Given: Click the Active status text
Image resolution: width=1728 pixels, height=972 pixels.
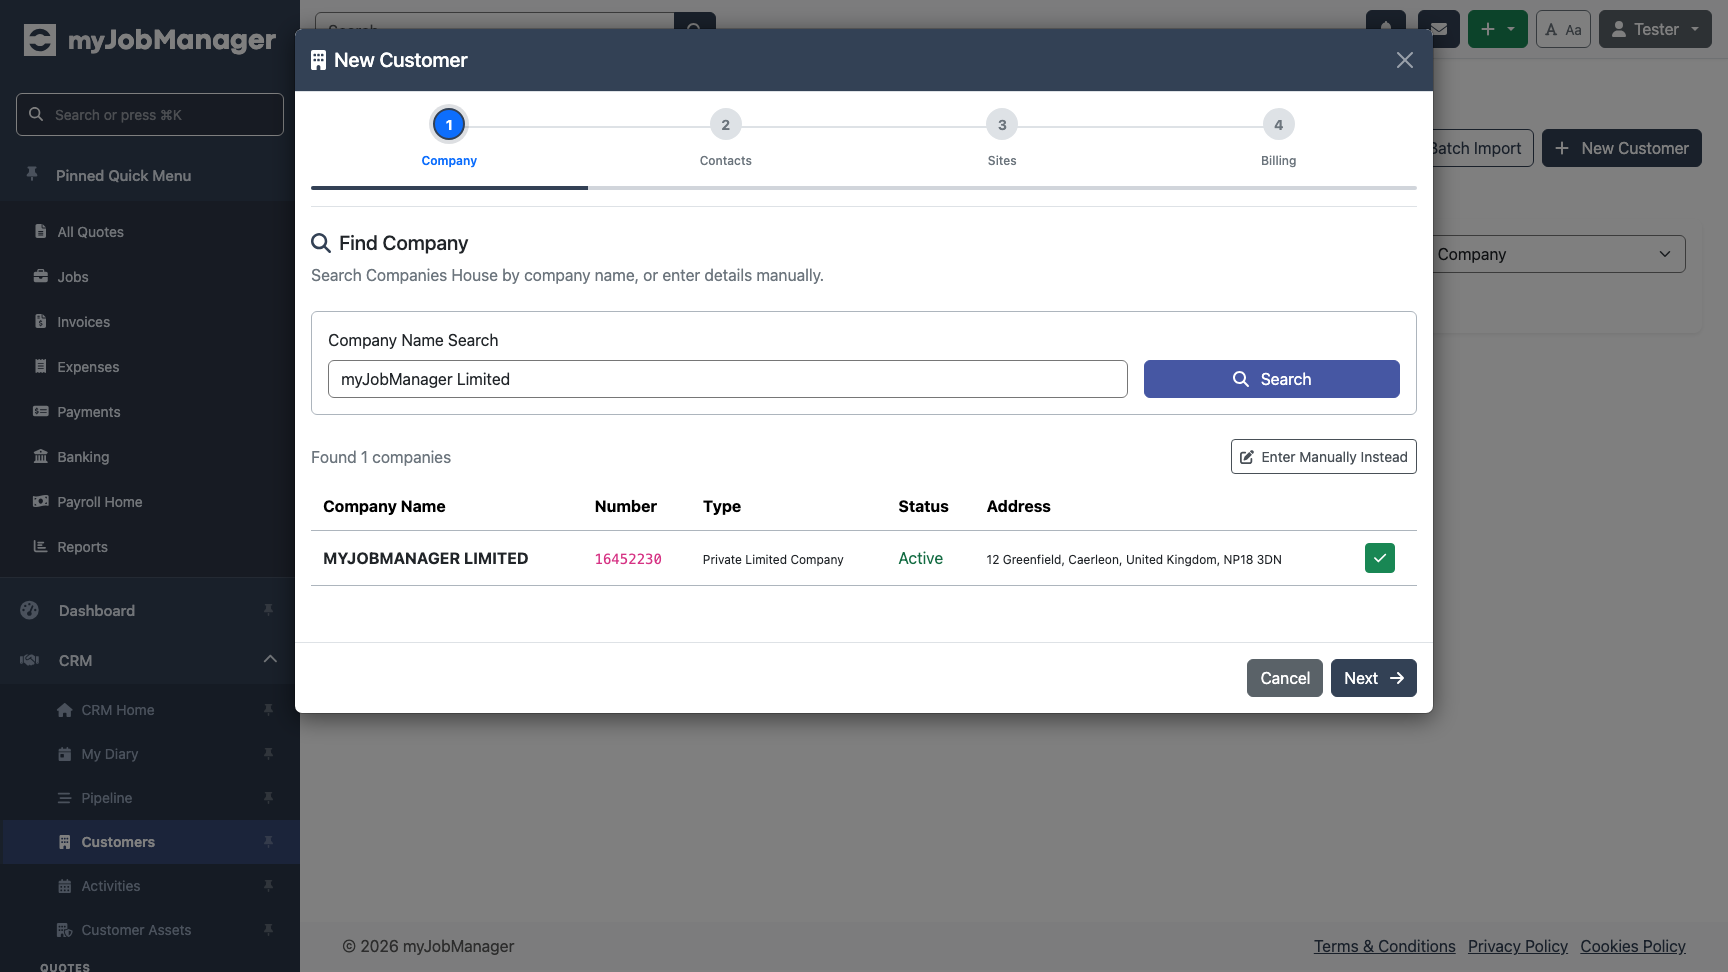Looking at the screenshot, I should coord(920,558).
